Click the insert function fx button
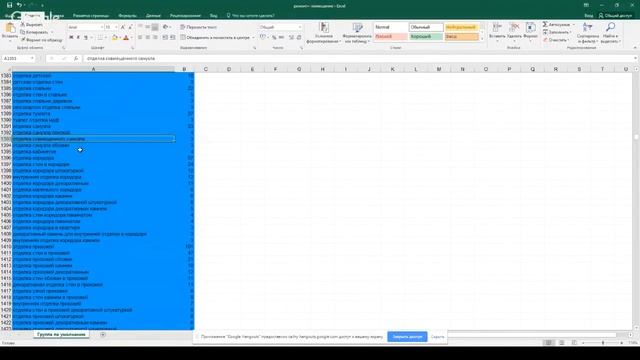The image size is (640, 360). [x=76, y=58]
